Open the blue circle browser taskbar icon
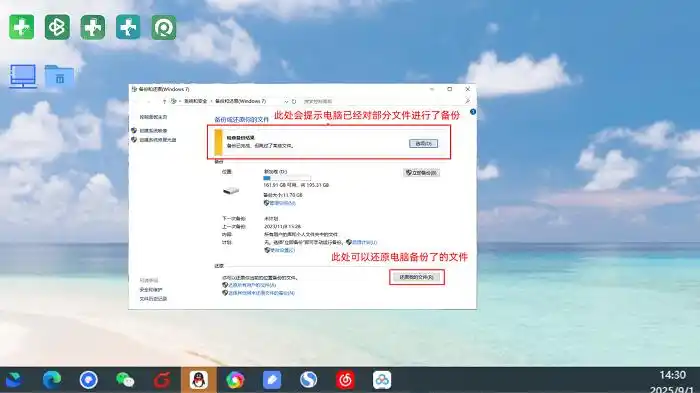Viewport: 700px width, 393px height. [88, 380]
